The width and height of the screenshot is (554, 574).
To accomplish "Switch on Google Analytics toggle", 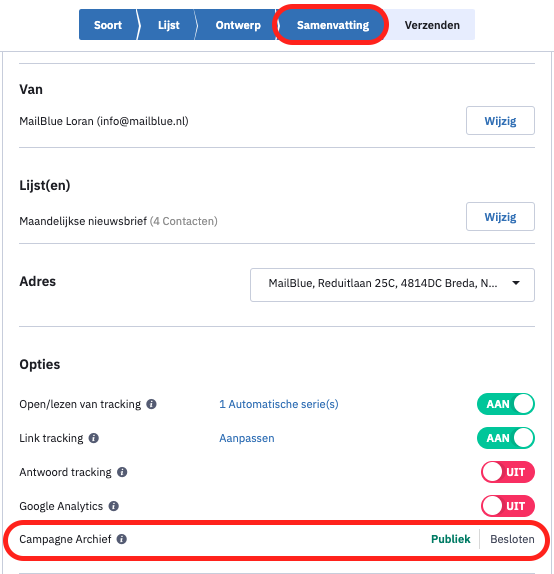I will [x=508, y=506].
